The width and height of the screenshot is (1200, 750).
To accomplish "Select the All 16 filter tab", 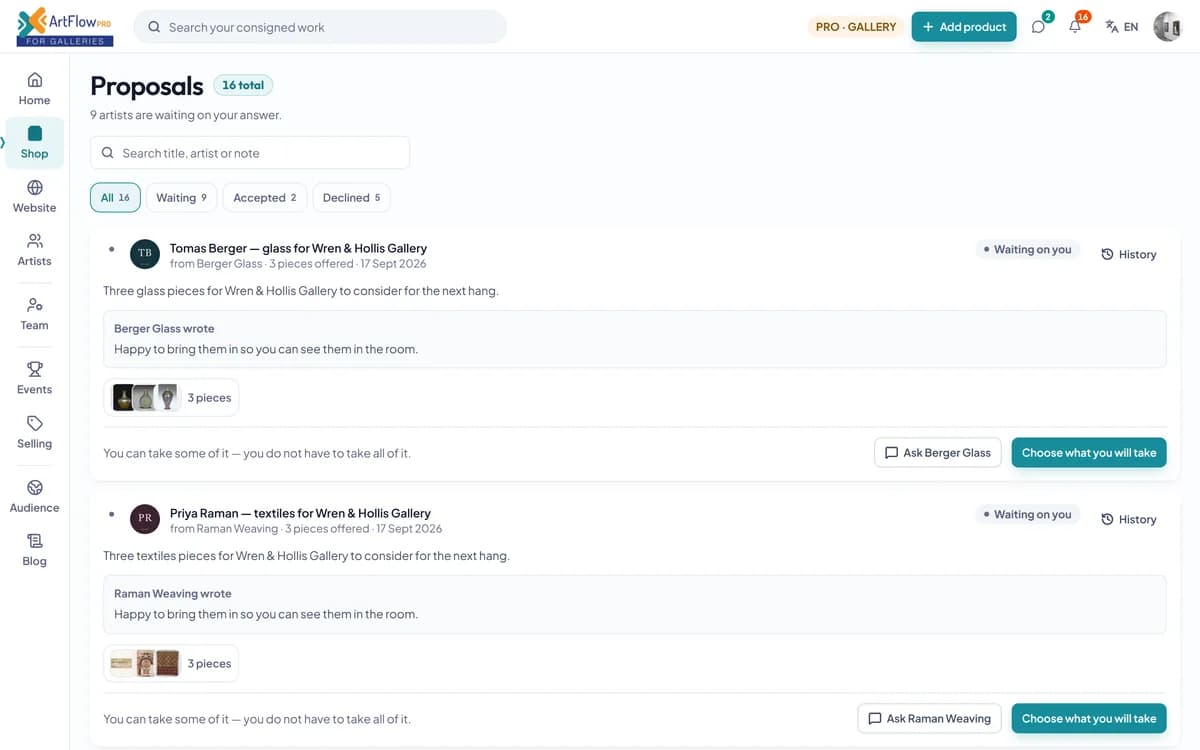I will (x=115, y=198).
